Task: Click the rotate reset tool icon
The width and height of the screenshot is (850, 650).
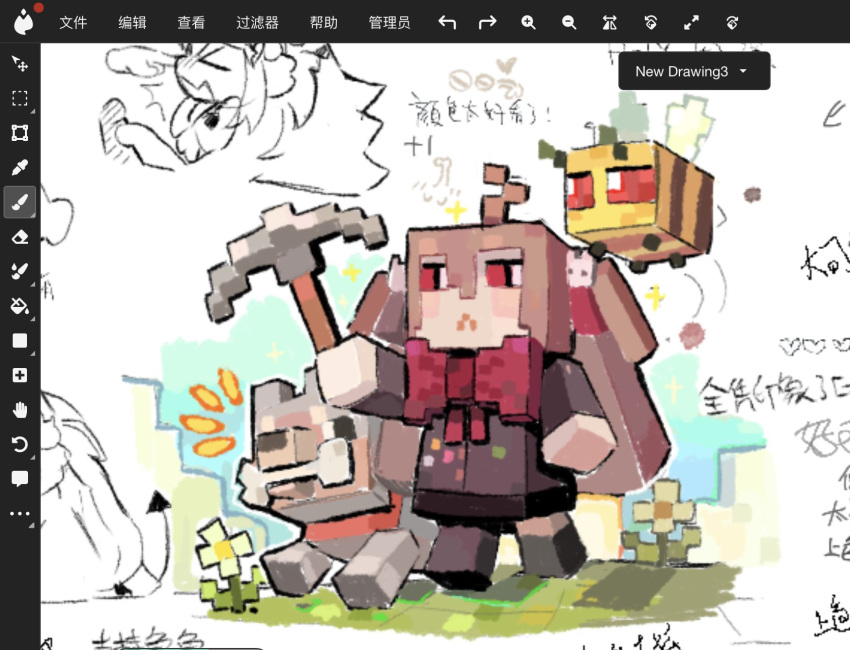Action: tap(20, 445)
